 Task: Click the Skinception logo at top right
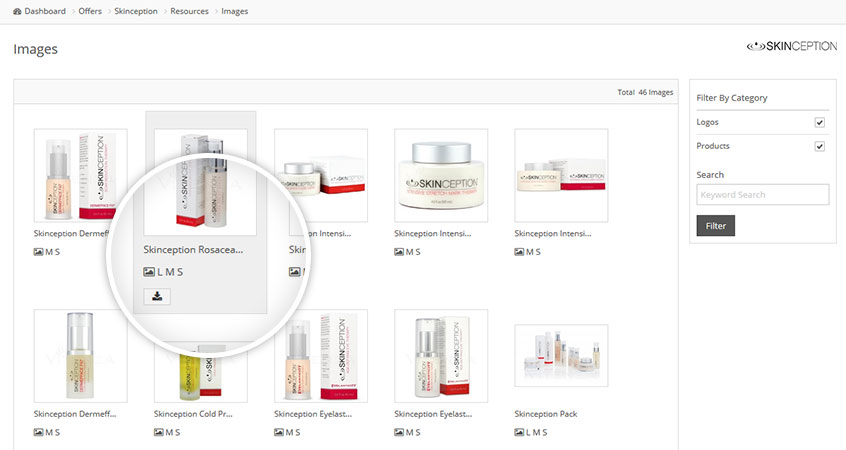pyautogui.click(x=792, y=46)
